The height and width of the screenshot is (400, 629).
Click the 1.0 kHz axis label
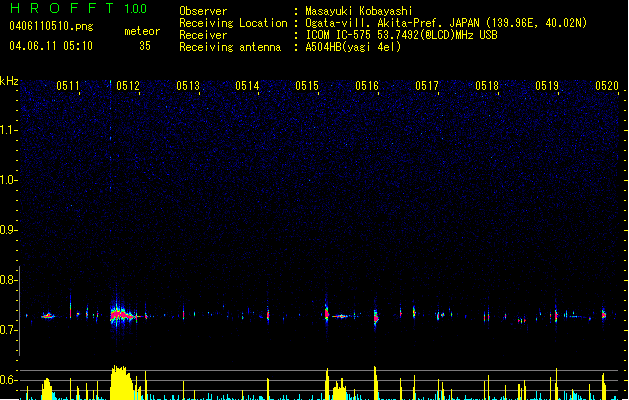click(x=8, y=180)
